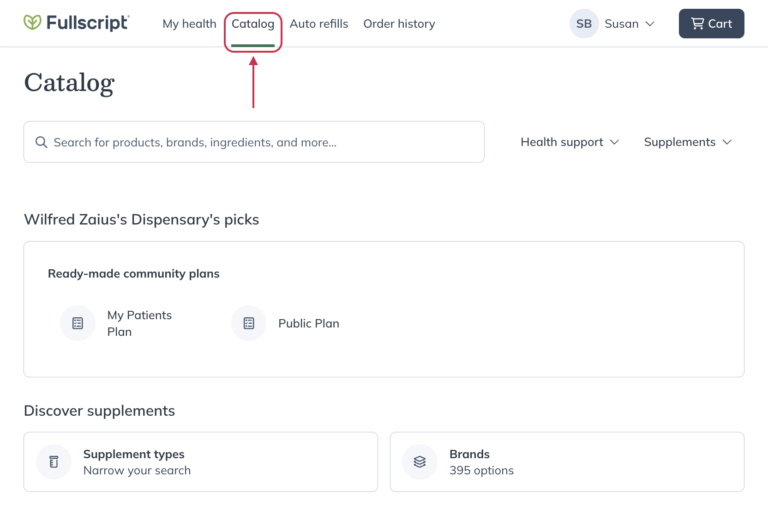Open the Order history tab

coord(399,24)
